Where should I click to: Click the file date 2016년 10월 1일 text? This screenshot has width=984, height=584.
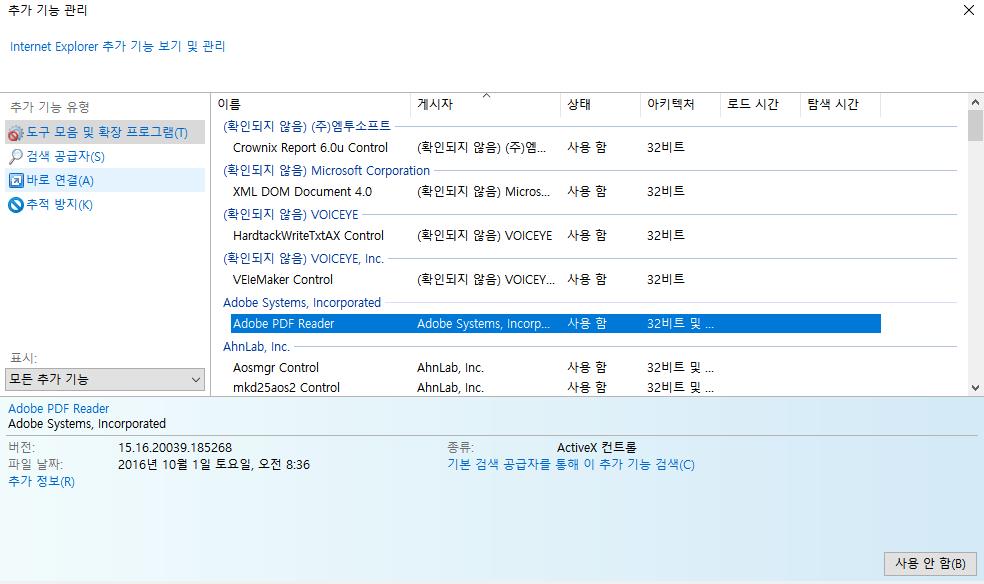pos(214,465)
